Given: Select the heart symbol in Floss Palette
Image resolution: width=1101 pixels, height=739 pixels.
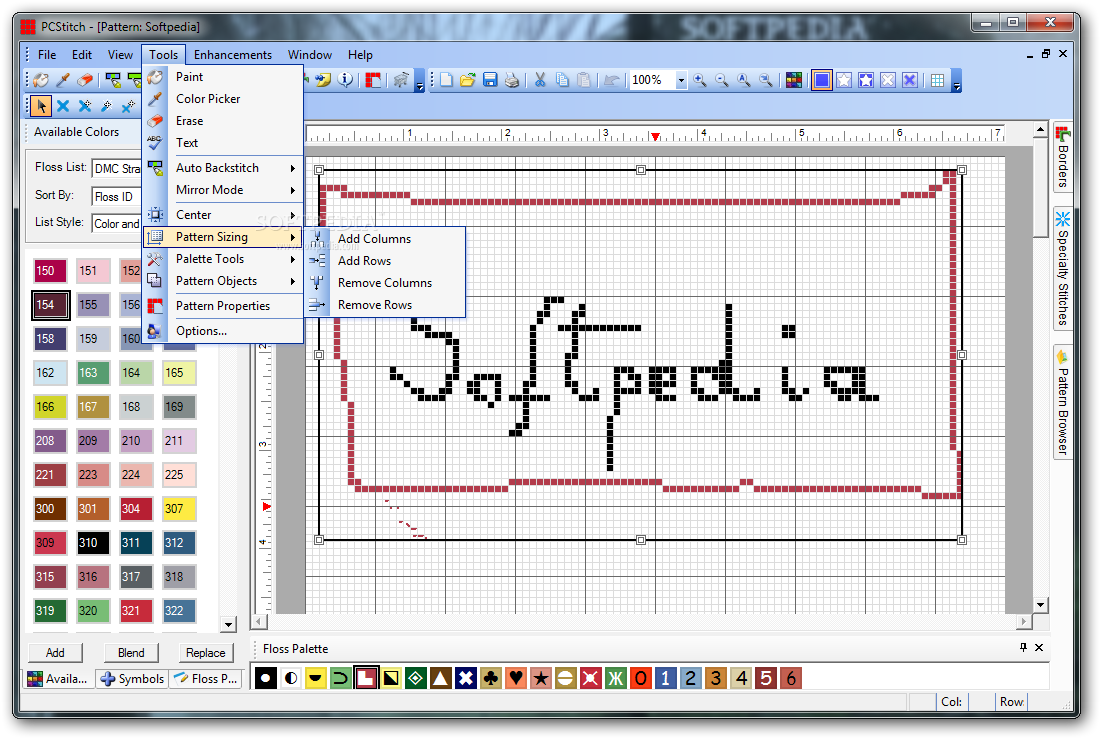Looking at the screenshot, I should click(516, 678).
